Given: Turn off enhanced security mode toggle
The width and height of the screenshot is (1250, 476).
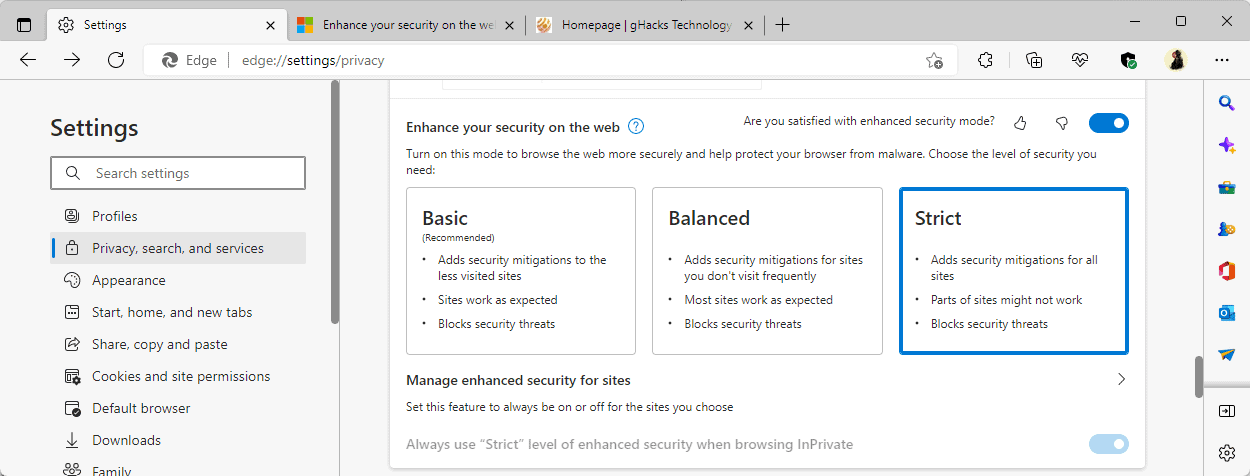Looking at the screenshot, I should [1108, 123].
